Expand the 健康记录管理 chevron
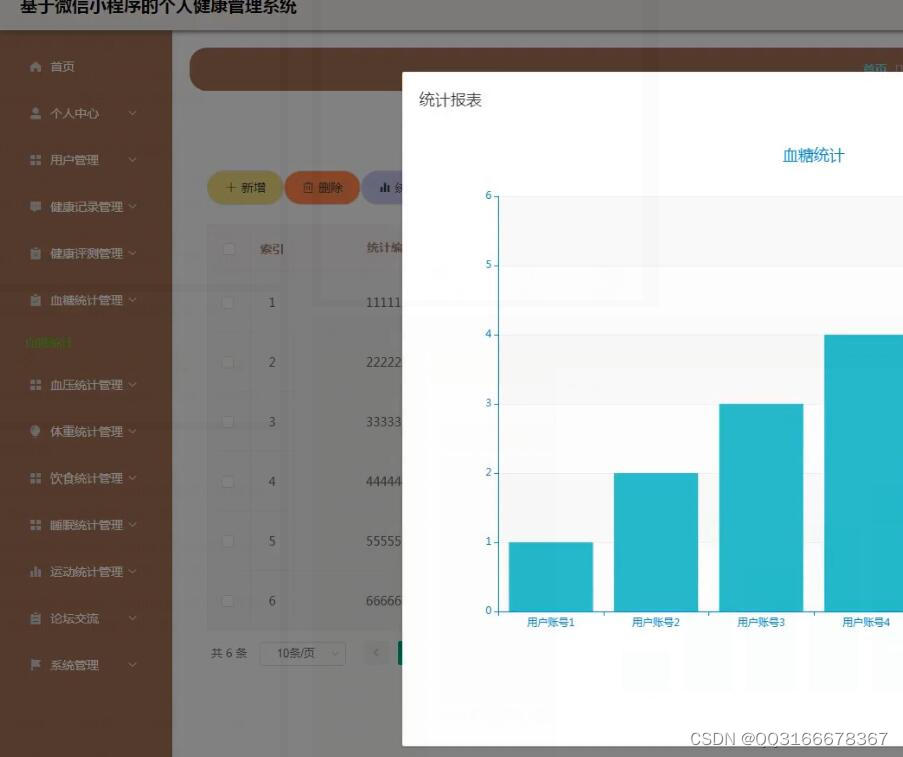This screenshot has height=757, width=903. tap(132, 206)
